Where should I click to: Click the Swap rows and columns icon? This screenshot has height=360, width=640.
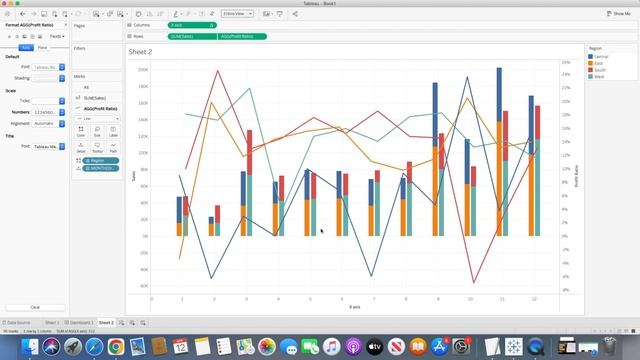coord(138,14)
